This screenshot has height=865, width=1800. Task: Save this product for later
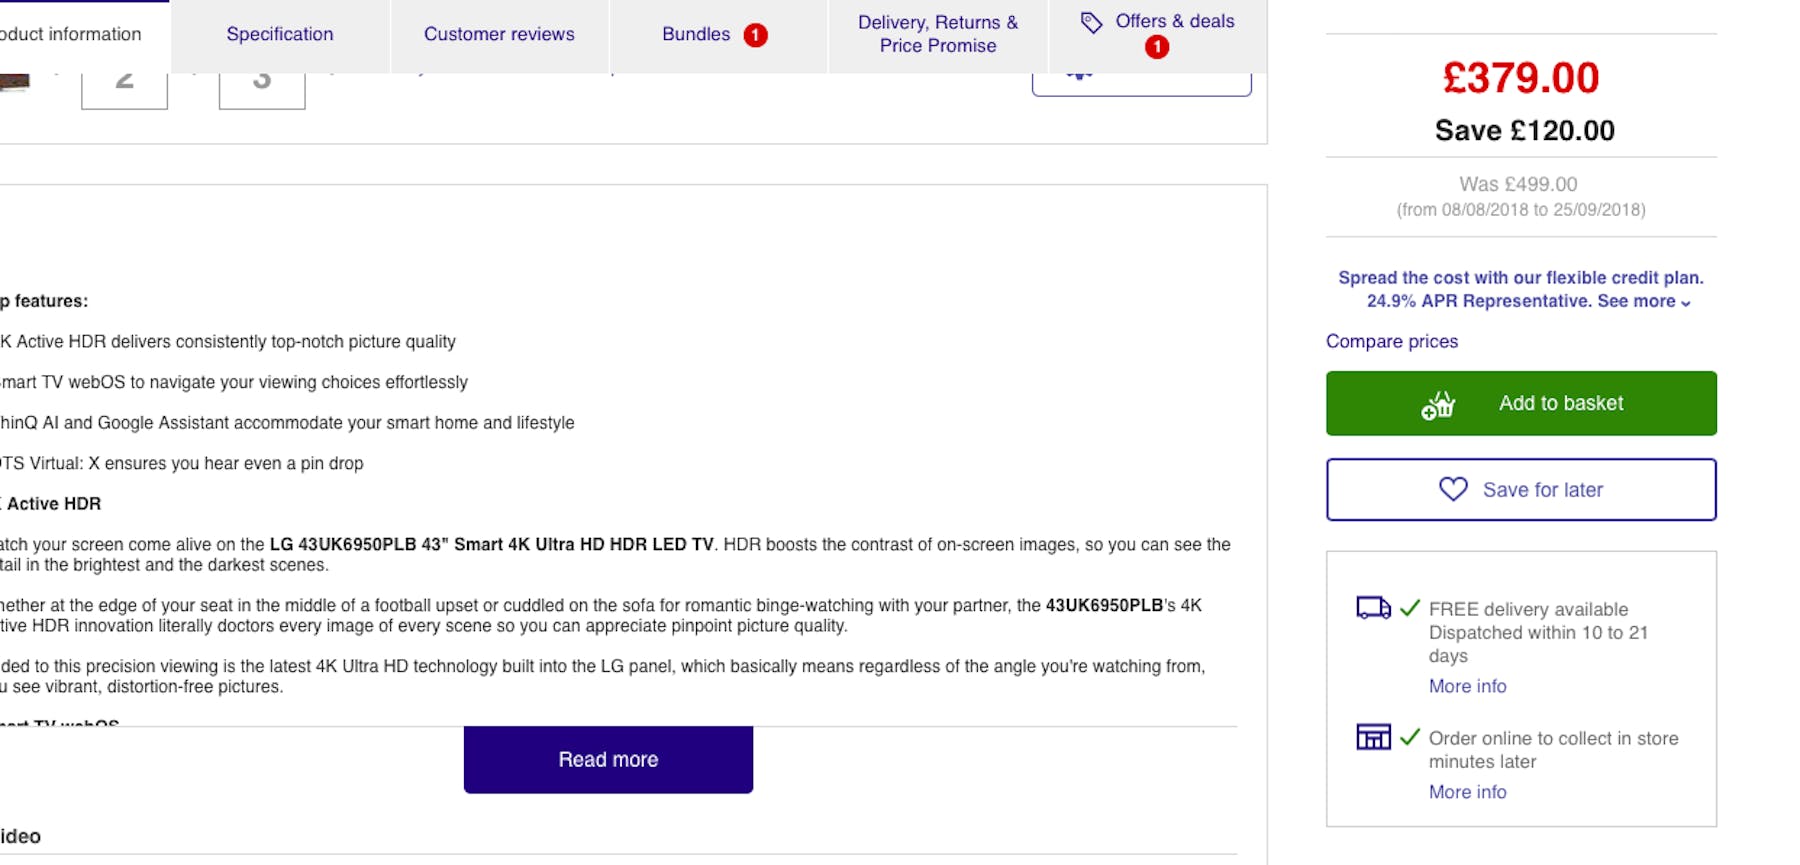[x=1521, y=489]
